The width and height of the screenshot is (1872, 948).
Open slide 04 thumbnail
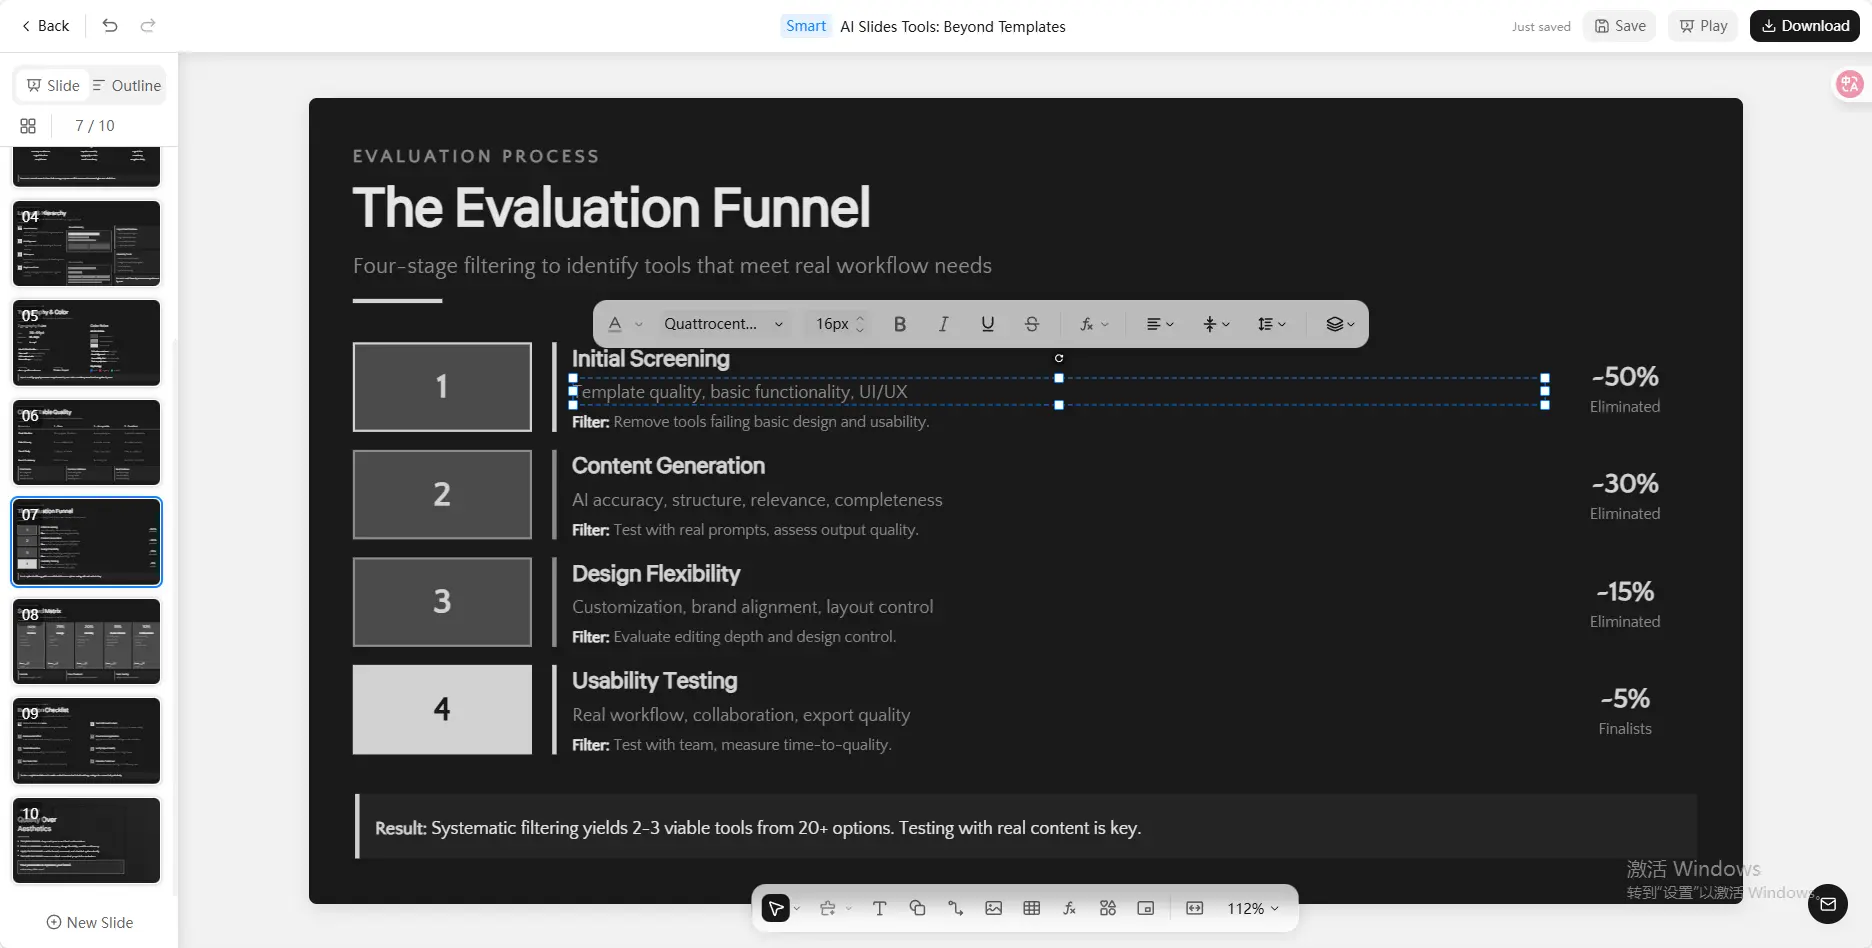pyautogui.click(x=86, y=243)
